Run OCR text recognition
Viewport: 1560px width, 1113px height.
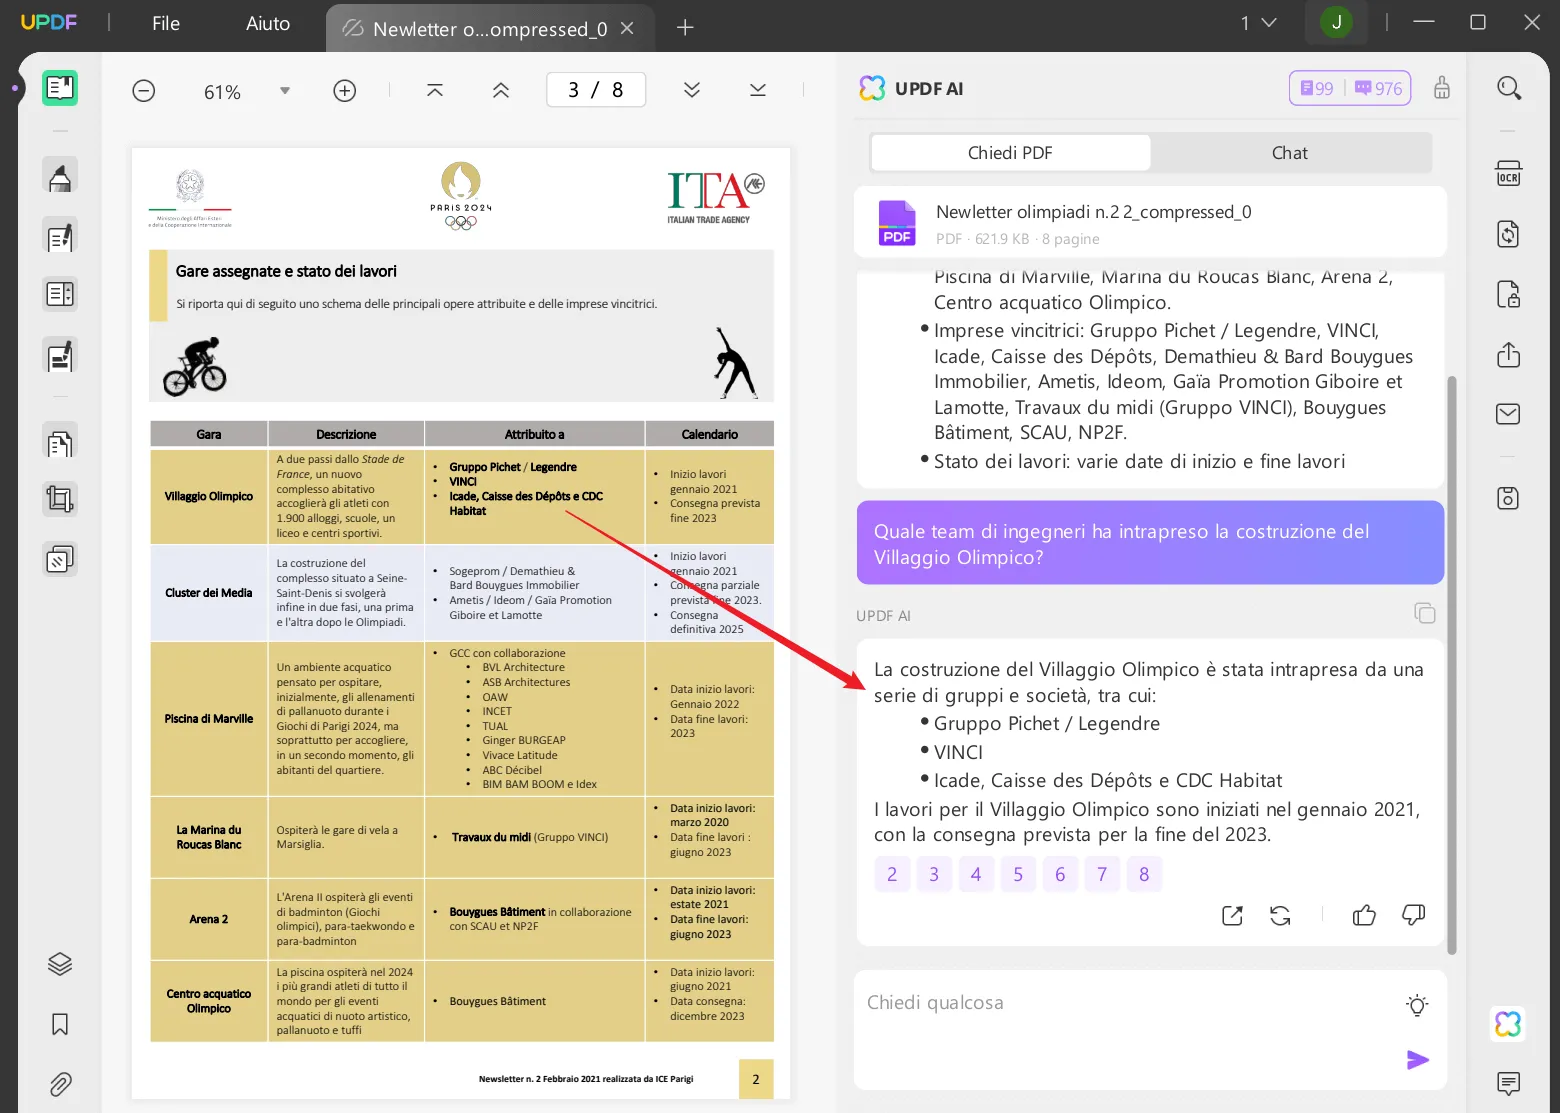click(1508, 174)
